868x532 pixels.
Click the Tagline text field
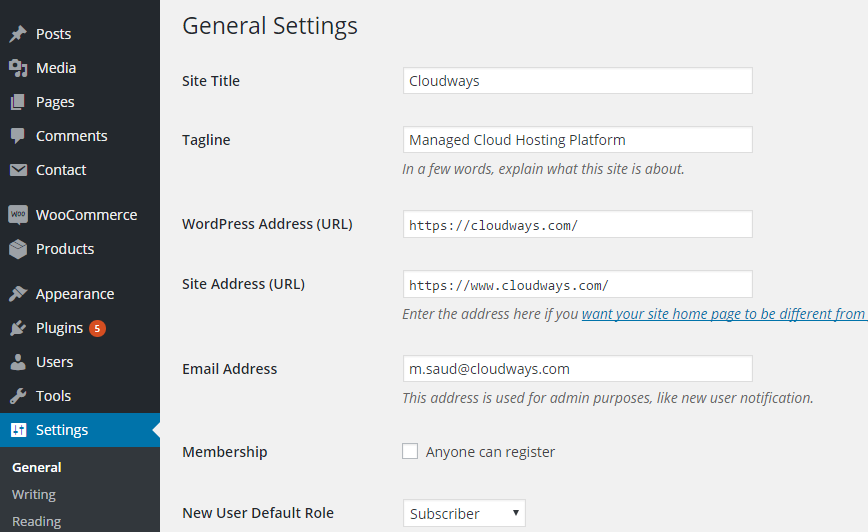coord(577,140)
